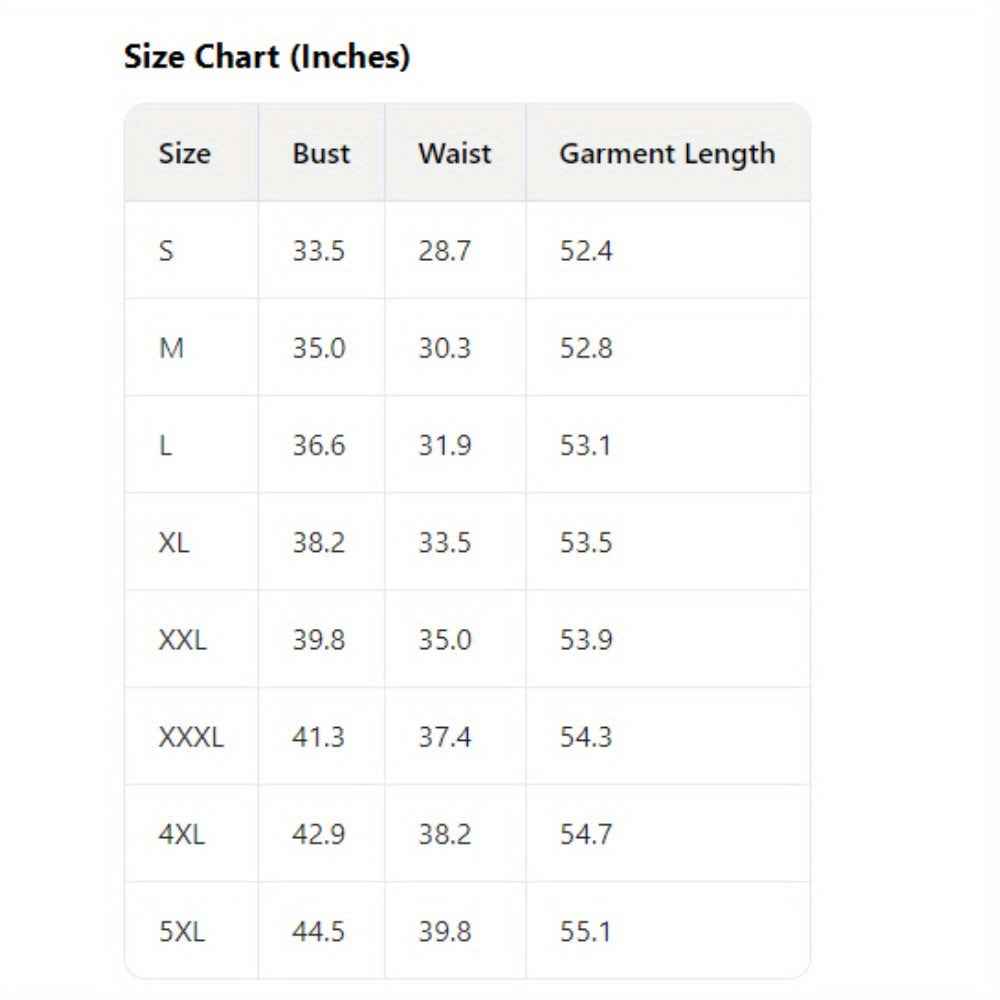1000x1000 pixels.
Task: Click bust value 39.8 for size XXL
Action: tap(318, 640)
